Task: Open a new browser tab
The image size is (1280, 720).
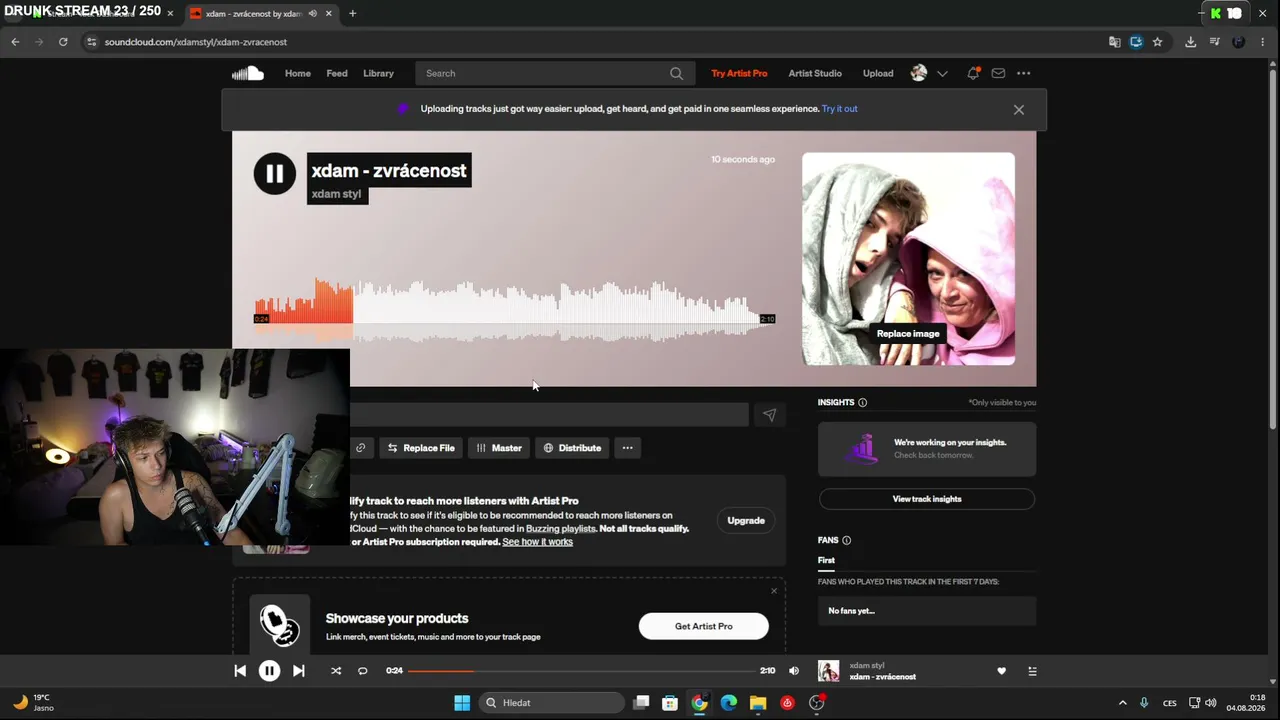Action: click(352, 14)
